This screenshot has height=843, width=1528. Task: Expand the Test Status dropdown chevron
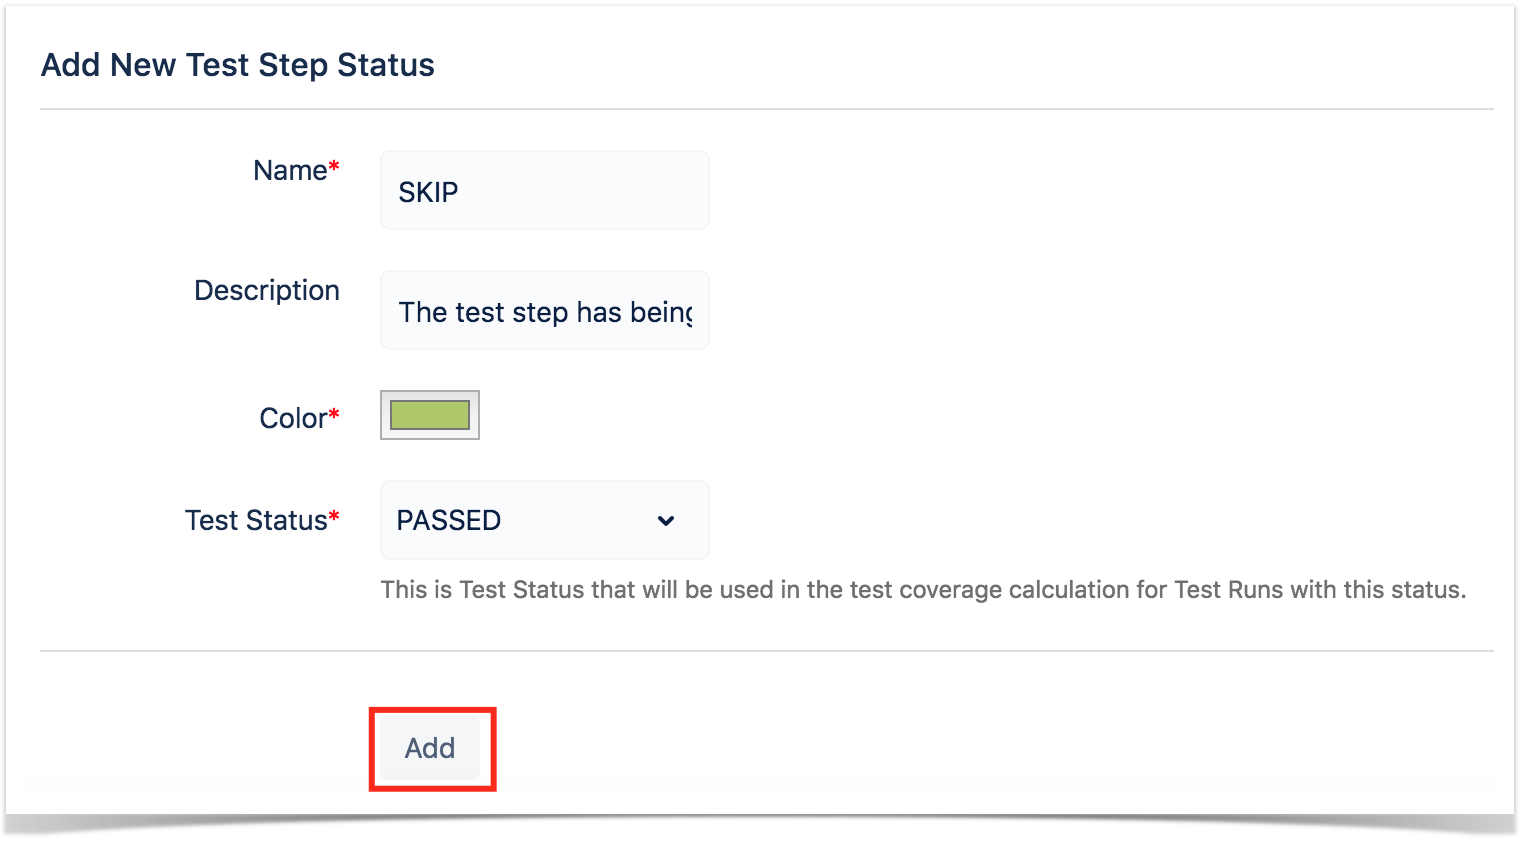666,521
